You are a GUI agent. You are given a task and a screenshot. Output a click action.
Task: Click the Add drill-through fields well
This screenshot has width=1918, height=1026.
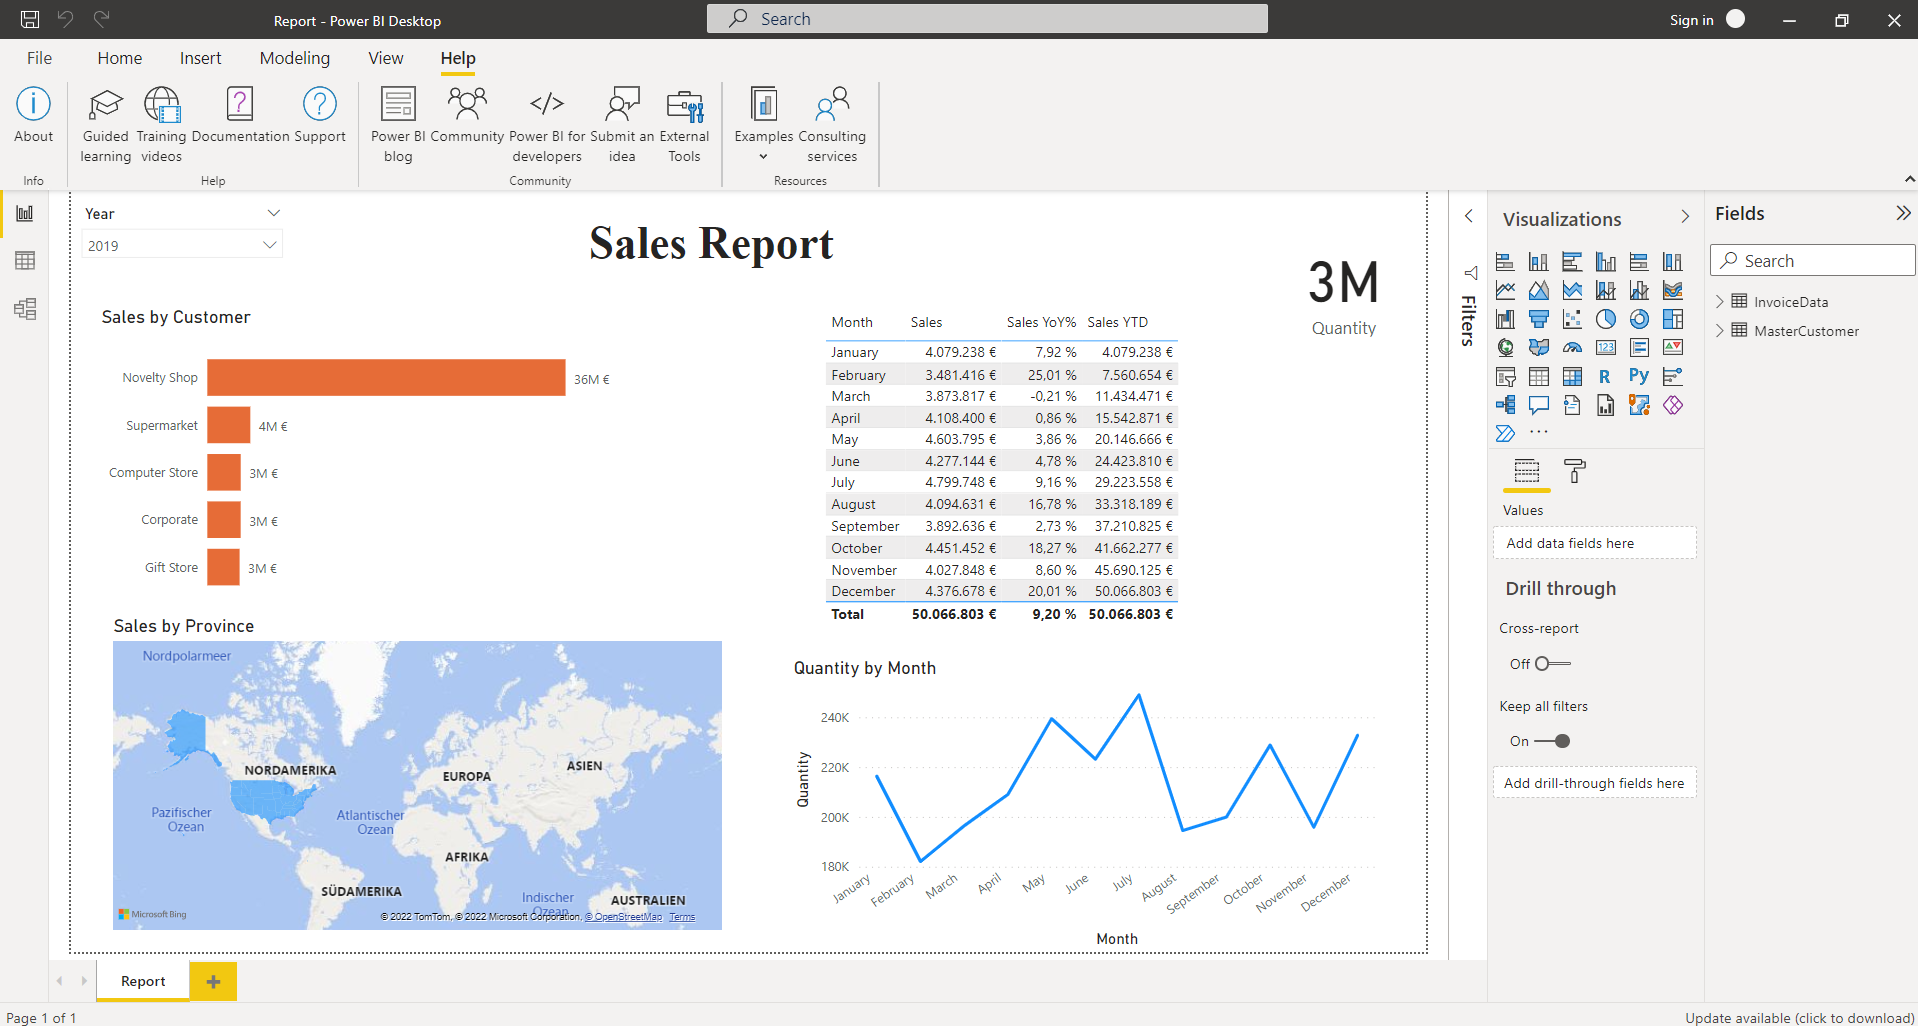click(x=1594, y=783)
